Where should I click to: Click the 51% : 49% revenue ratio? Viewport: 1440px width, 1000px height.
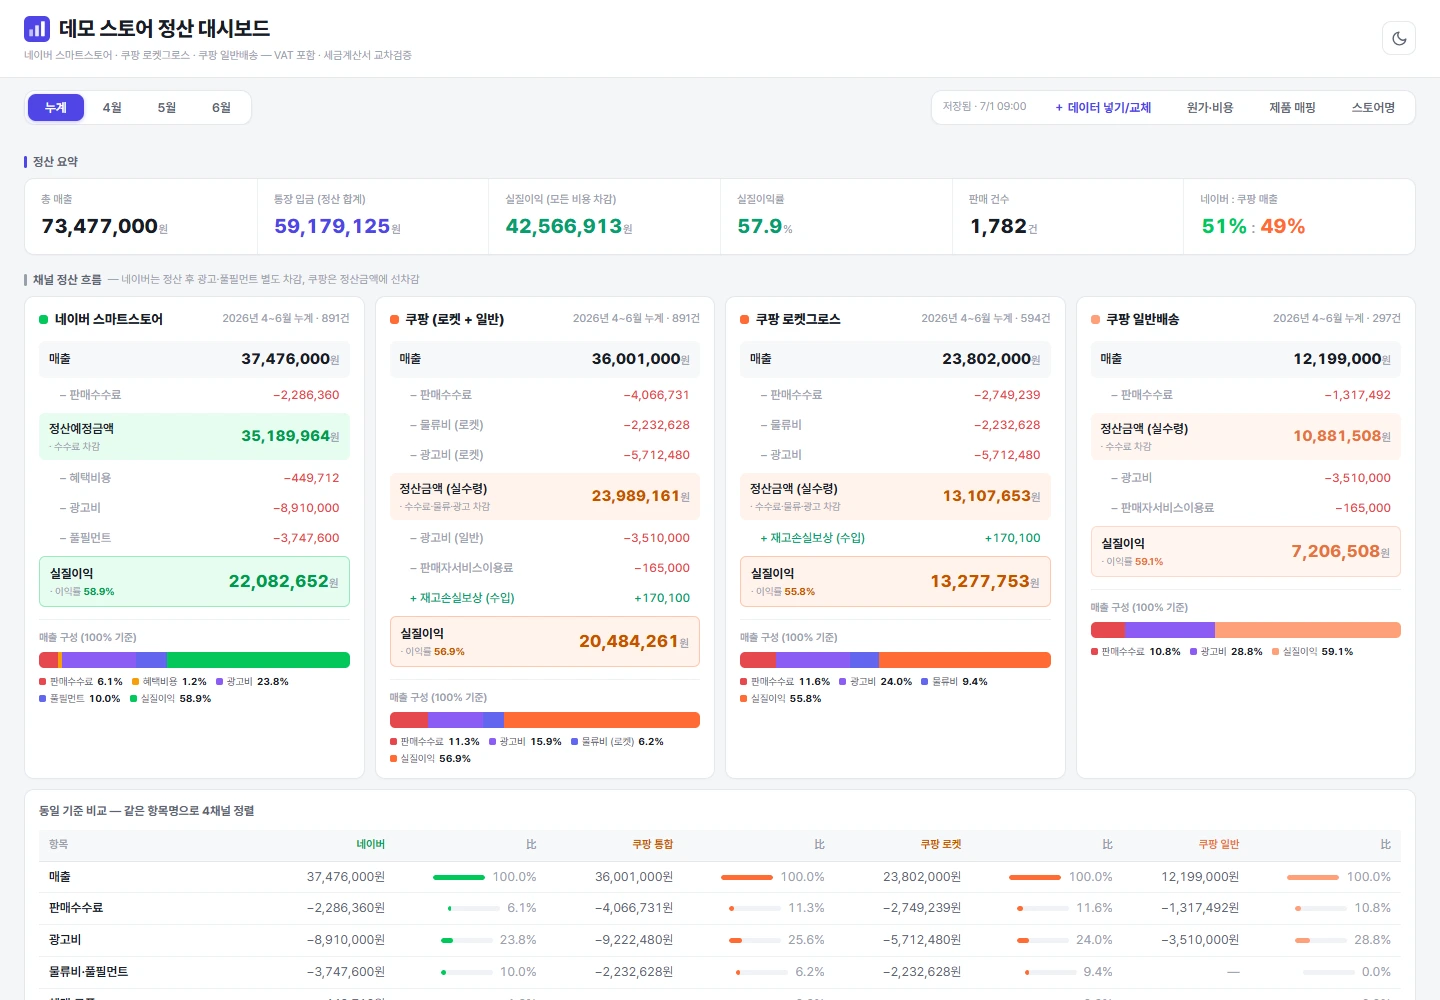(1253, 227)
